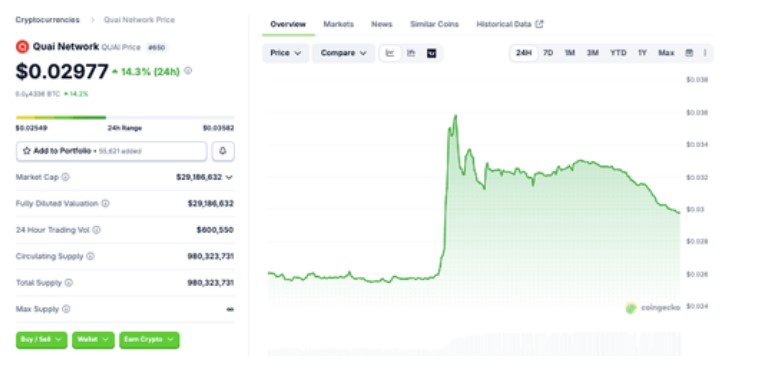Click the Market Cap info icon

65,177
